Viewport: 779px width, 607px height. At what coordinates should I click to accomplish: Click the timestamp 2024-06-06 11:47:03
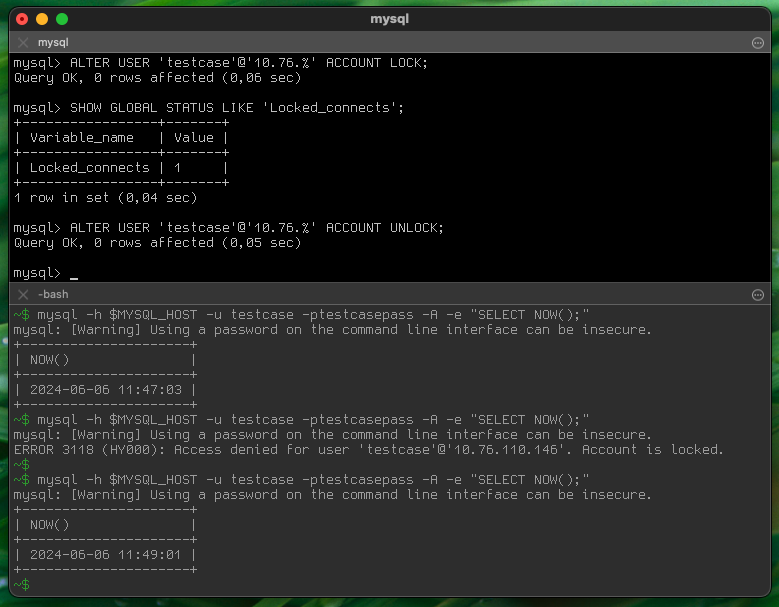click(106, 390)
